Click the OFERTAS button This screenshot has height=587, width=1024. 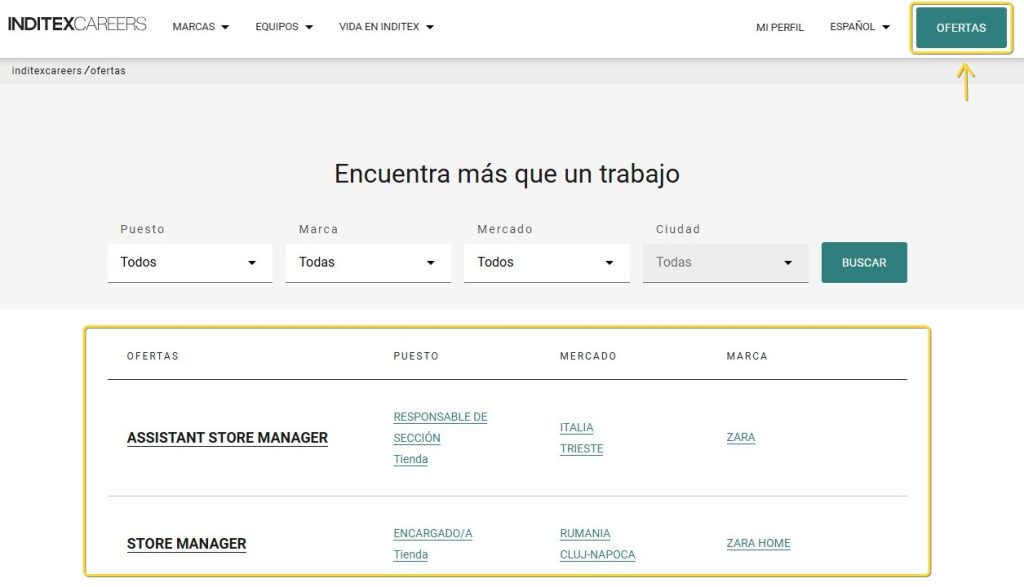(960, 28)
